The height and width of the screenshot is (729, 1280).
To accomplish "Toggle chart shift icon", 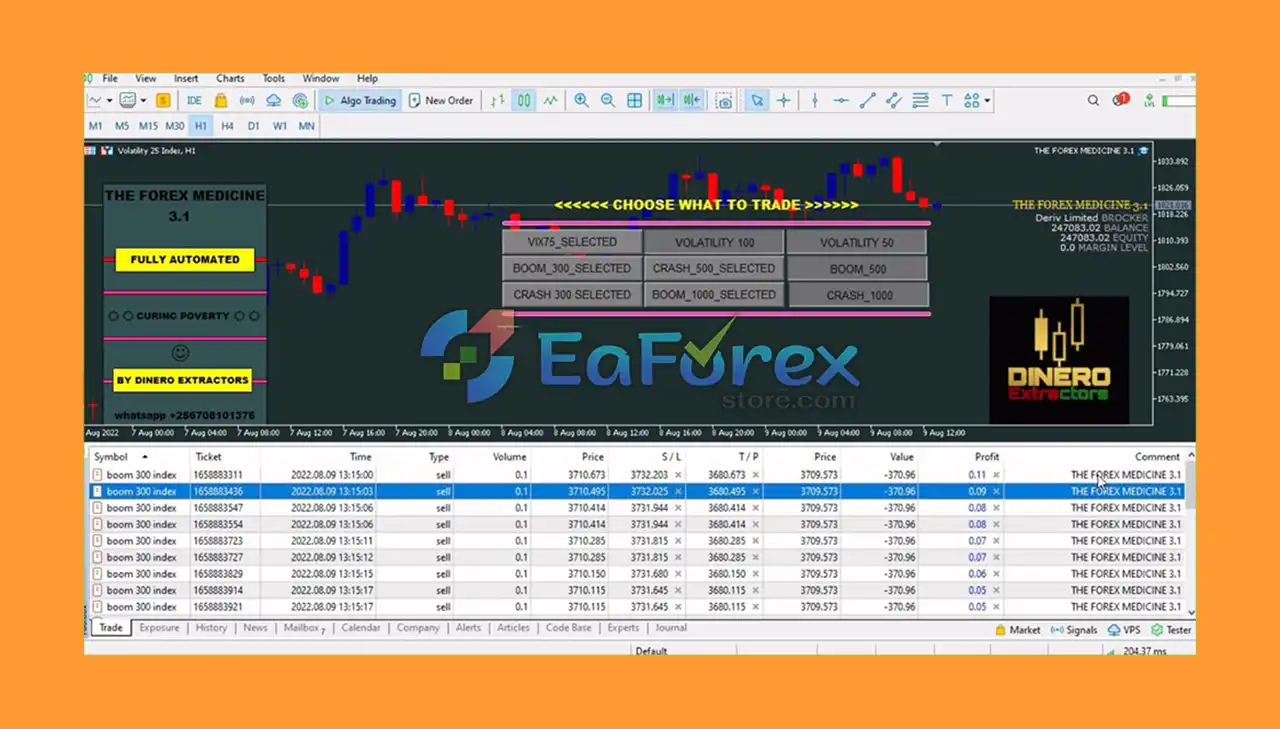I will click(692, 100).
